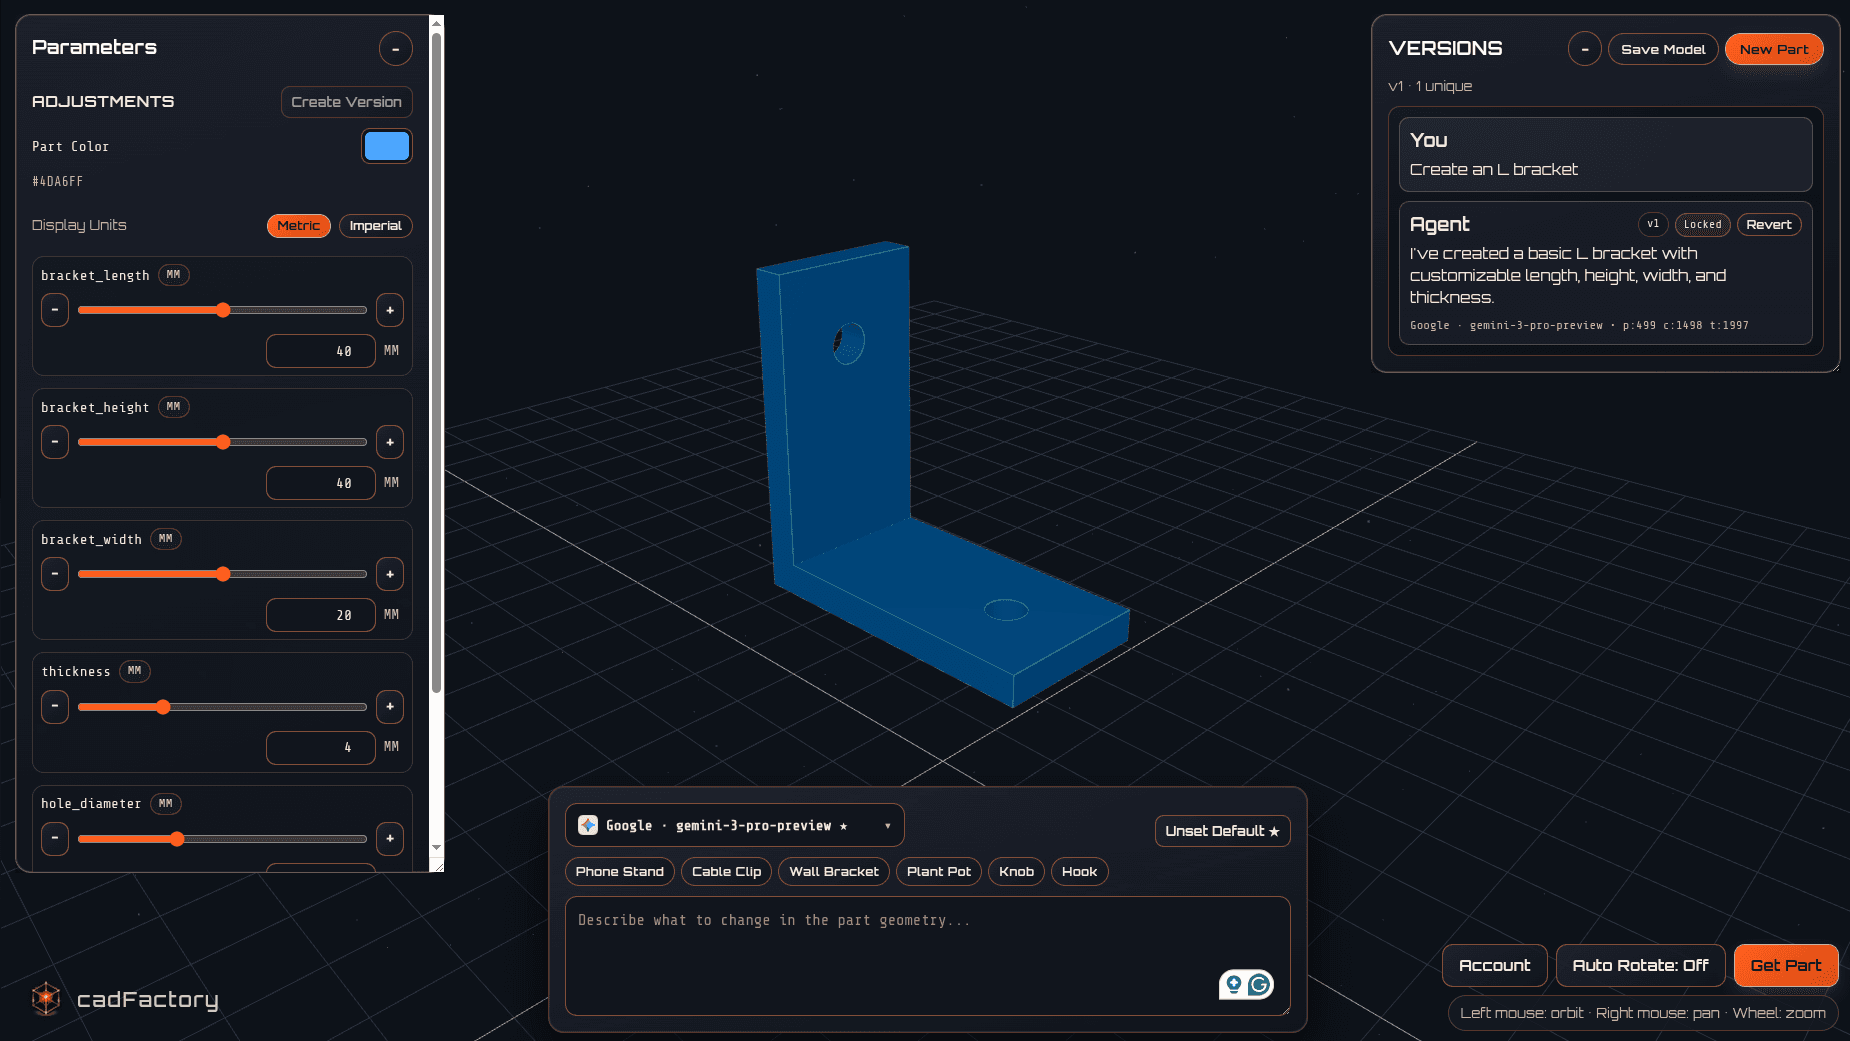Click the minus icon to decrease thickness

[55, 706]
